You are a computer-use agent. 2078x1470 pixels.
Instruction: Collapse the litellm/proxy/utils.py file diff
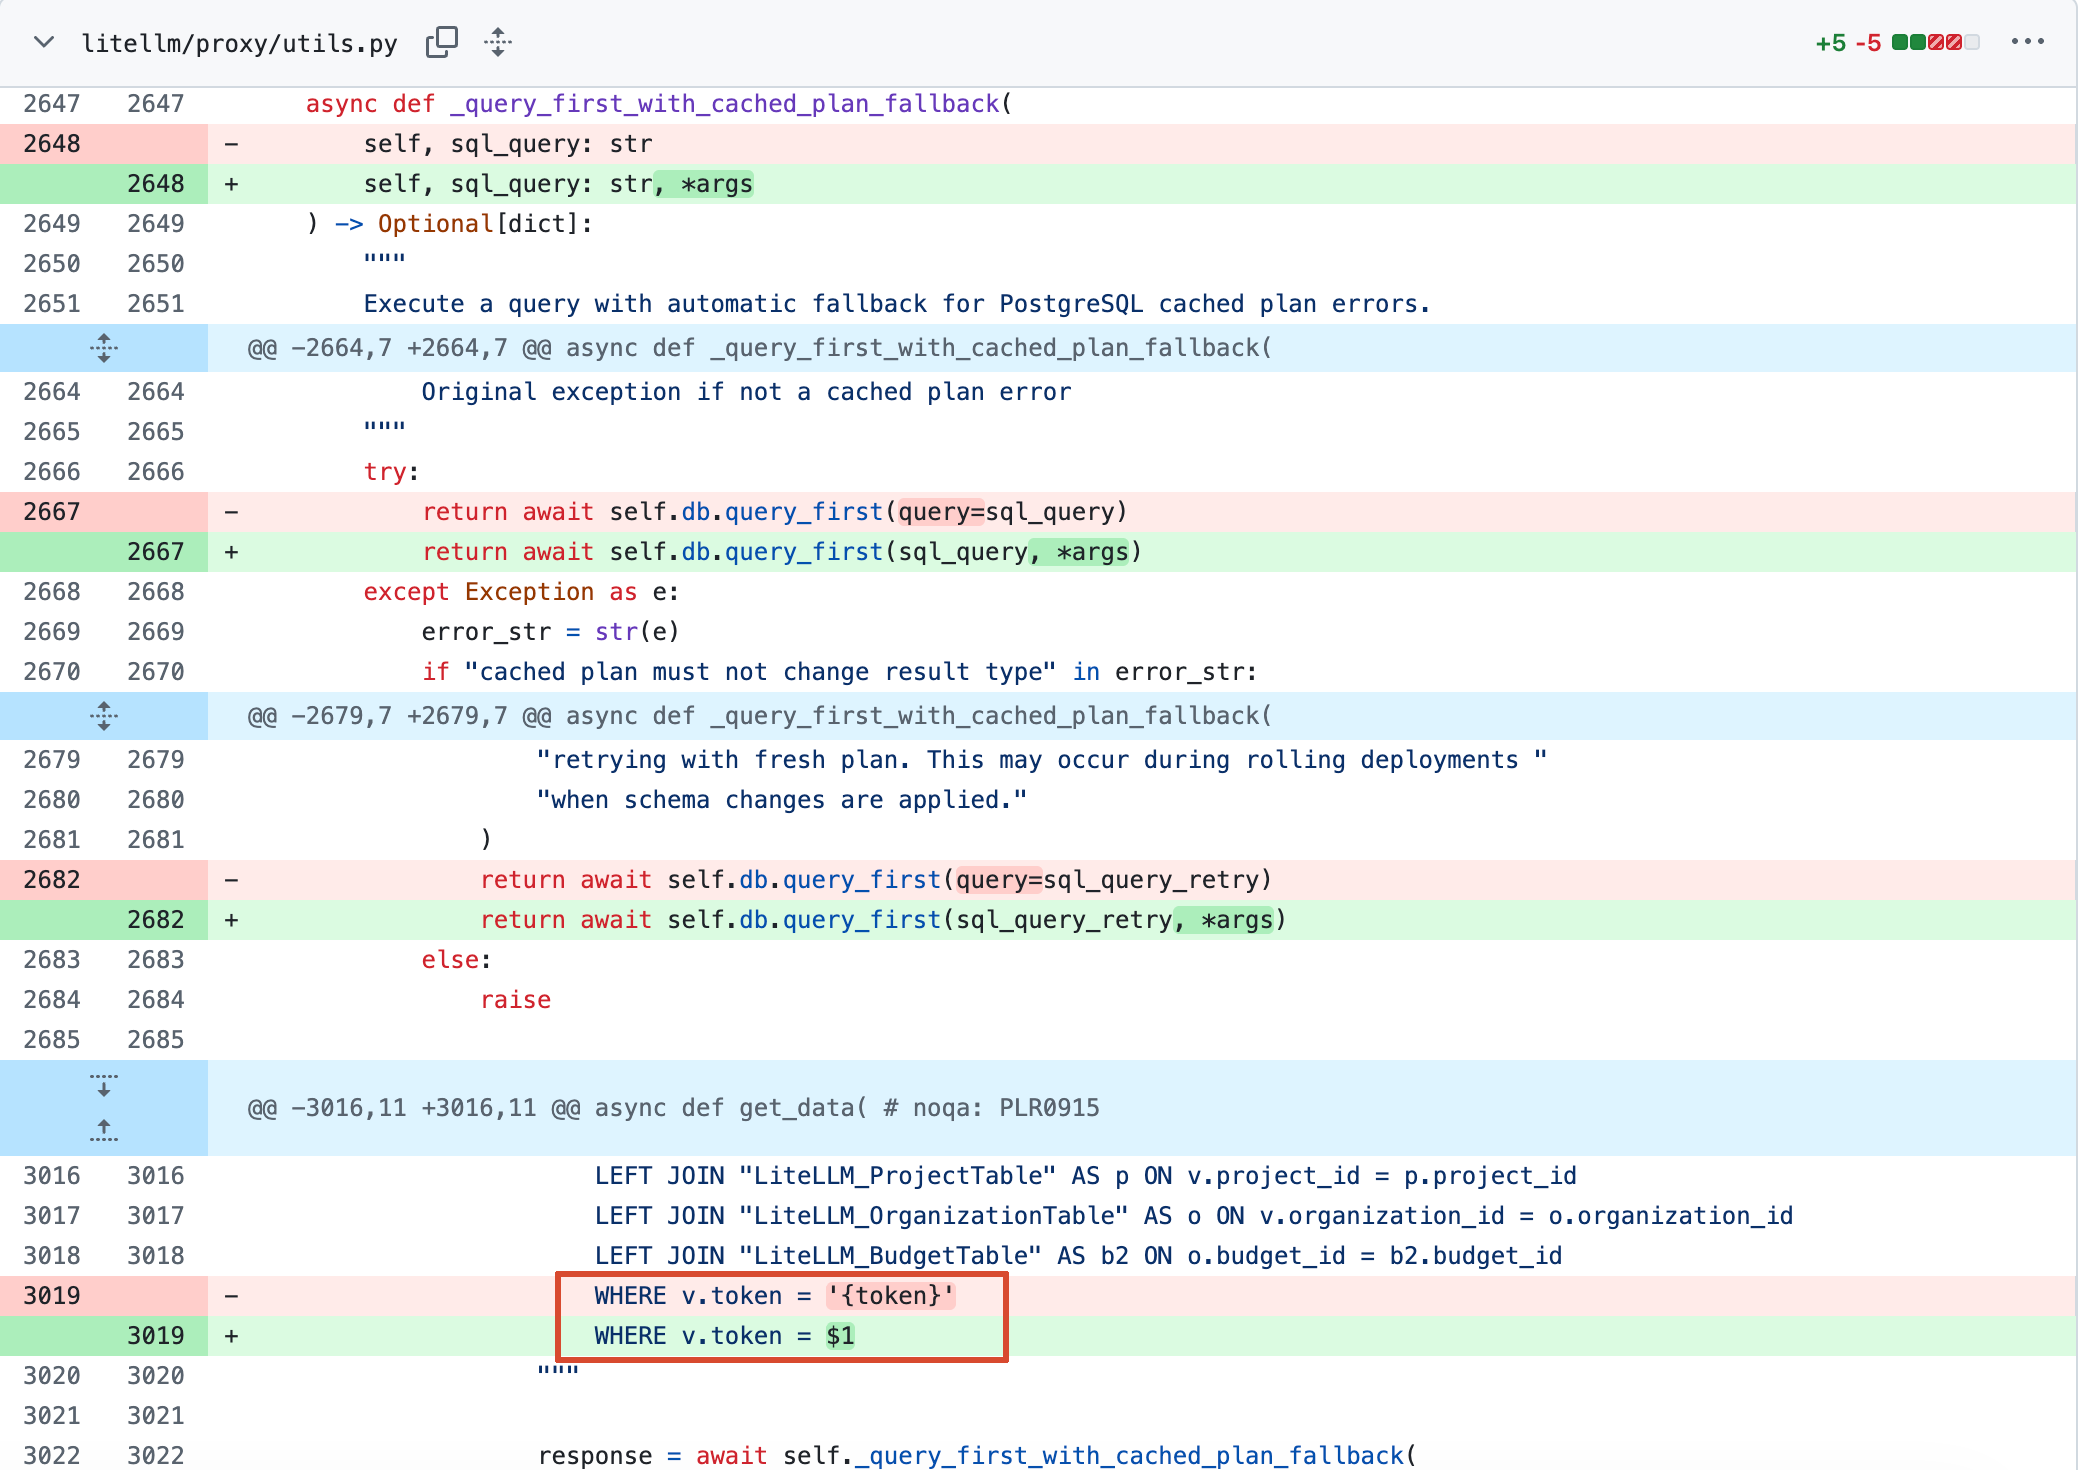(x=43, y=43)
